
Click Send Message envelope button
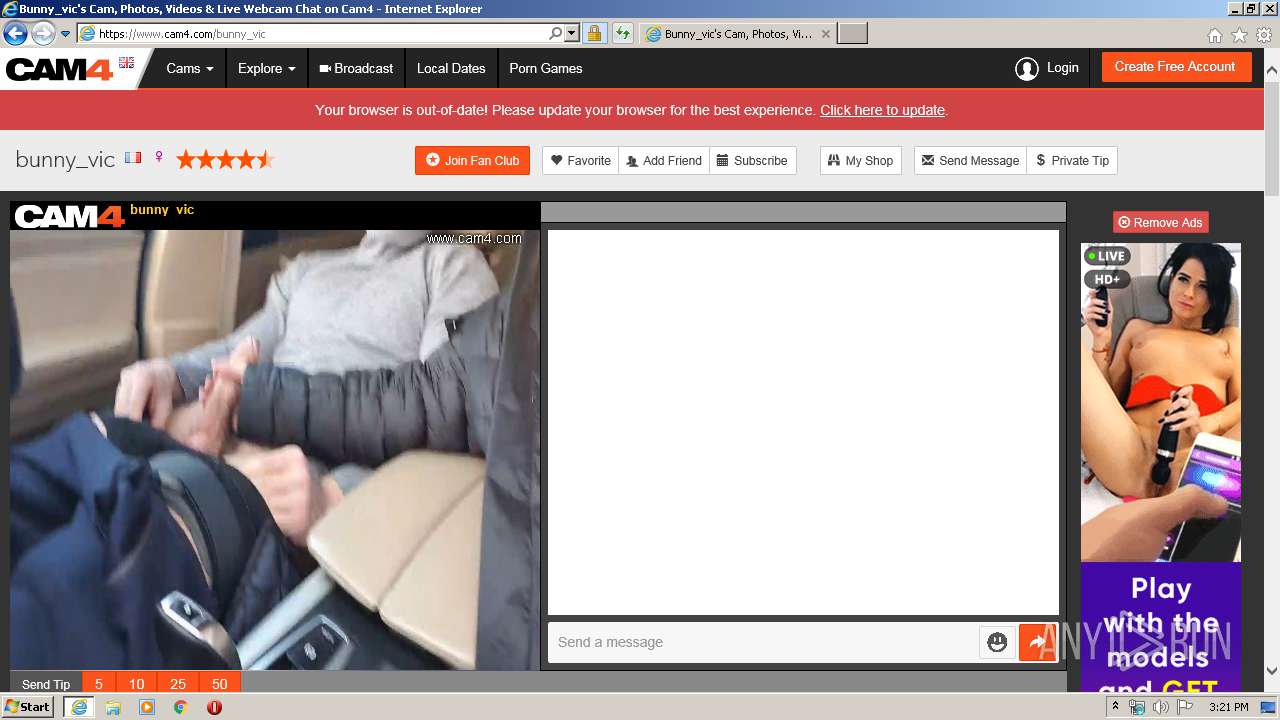970,160
